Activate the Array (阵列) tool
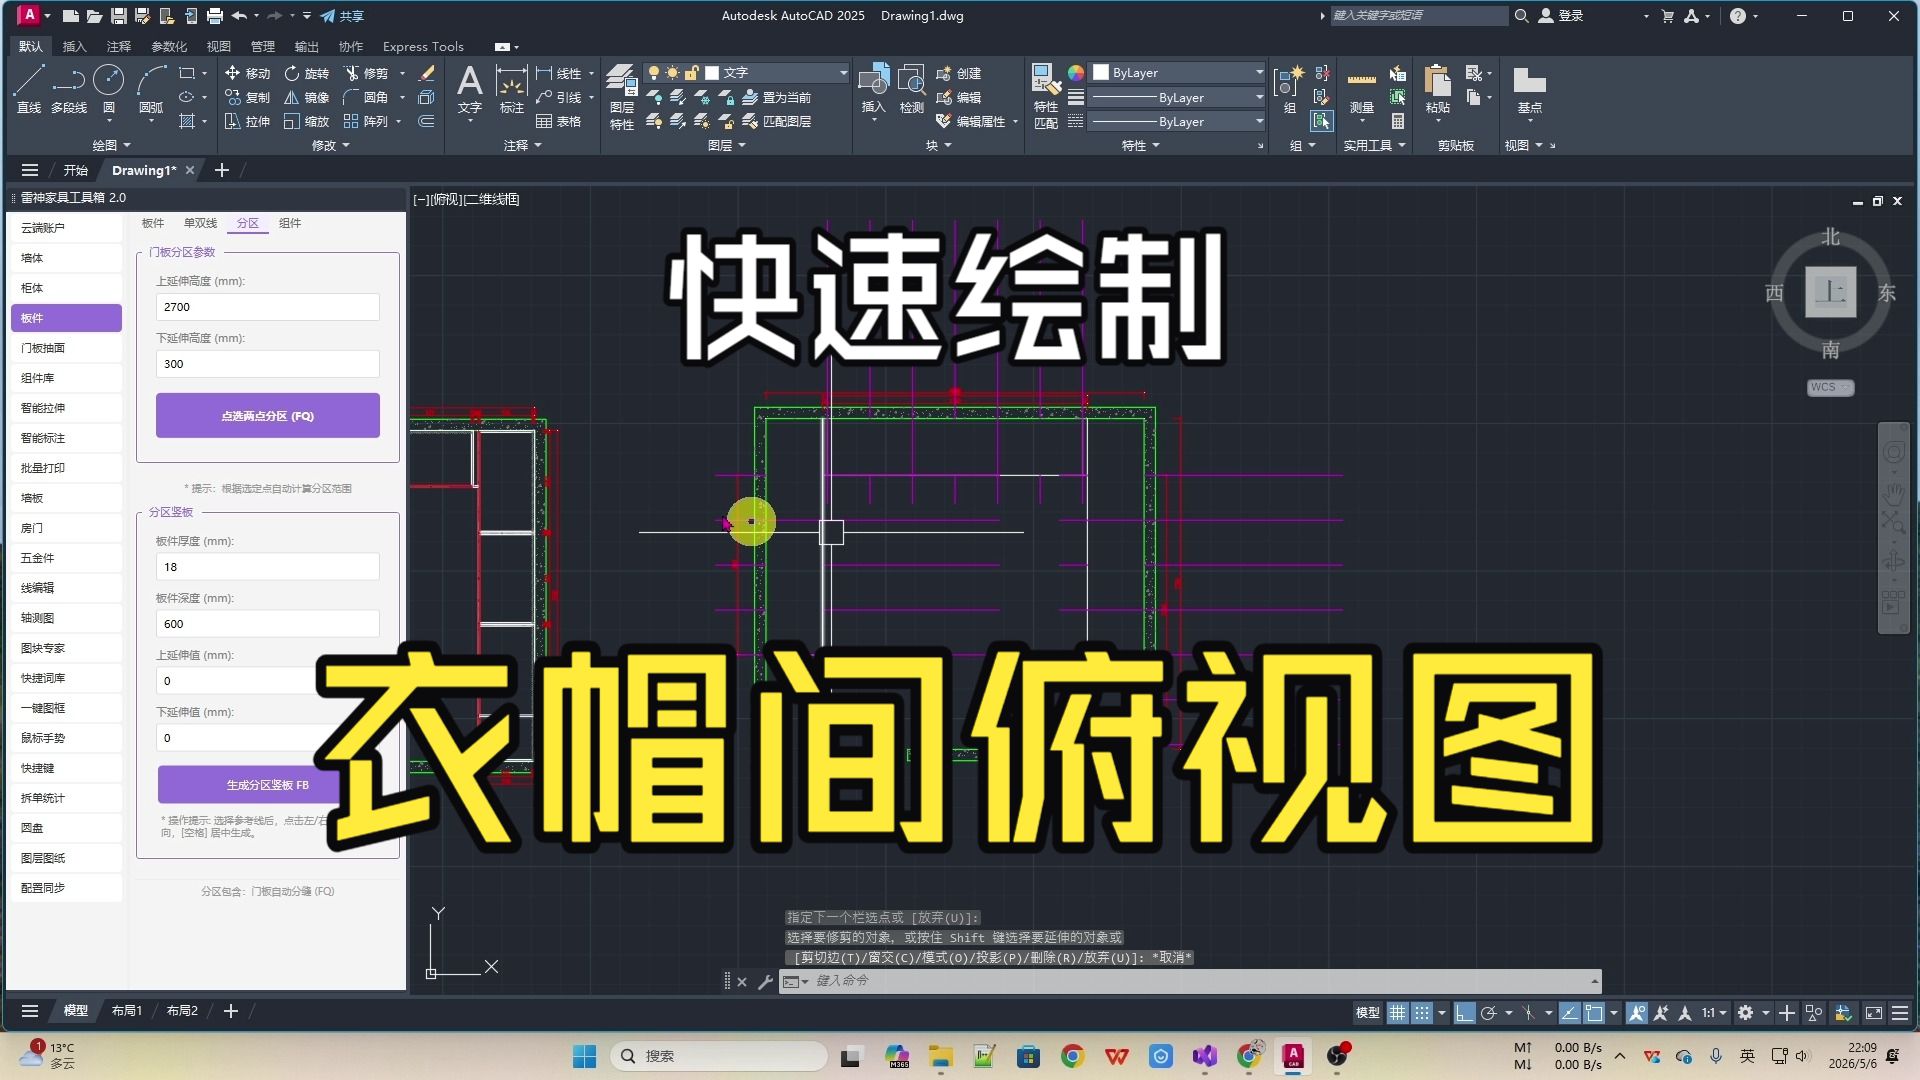This screenshot has width=1920, height=1080. 366,121
